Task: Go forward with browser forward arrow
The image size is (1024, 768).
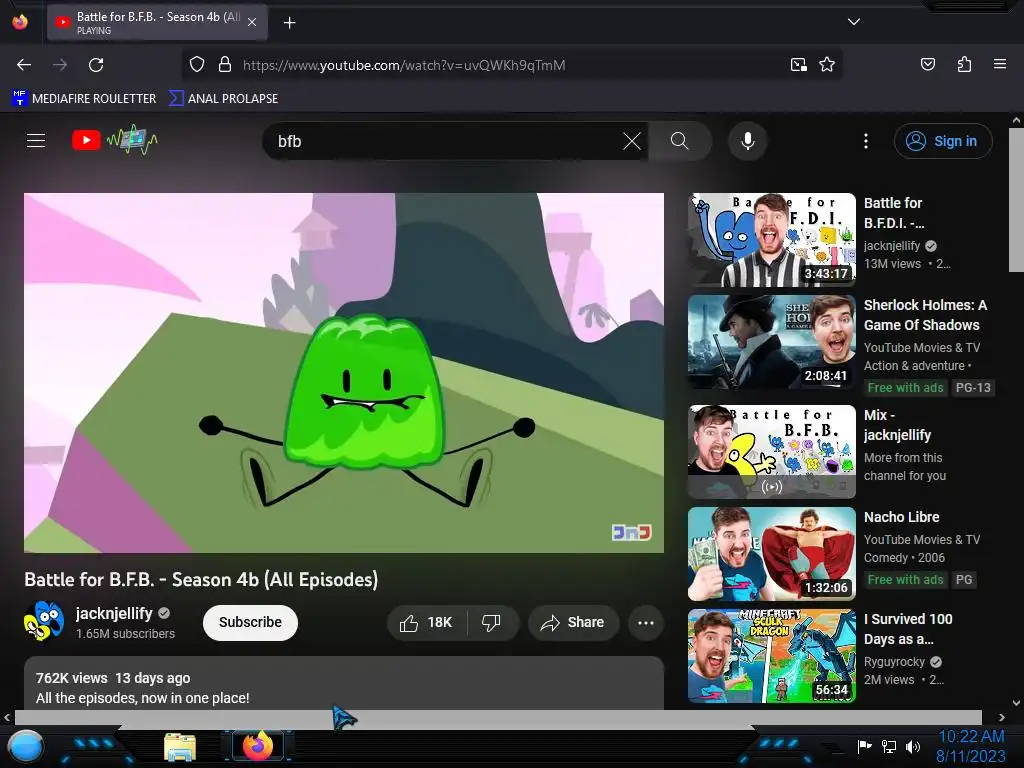Action: tap(60, 65)
